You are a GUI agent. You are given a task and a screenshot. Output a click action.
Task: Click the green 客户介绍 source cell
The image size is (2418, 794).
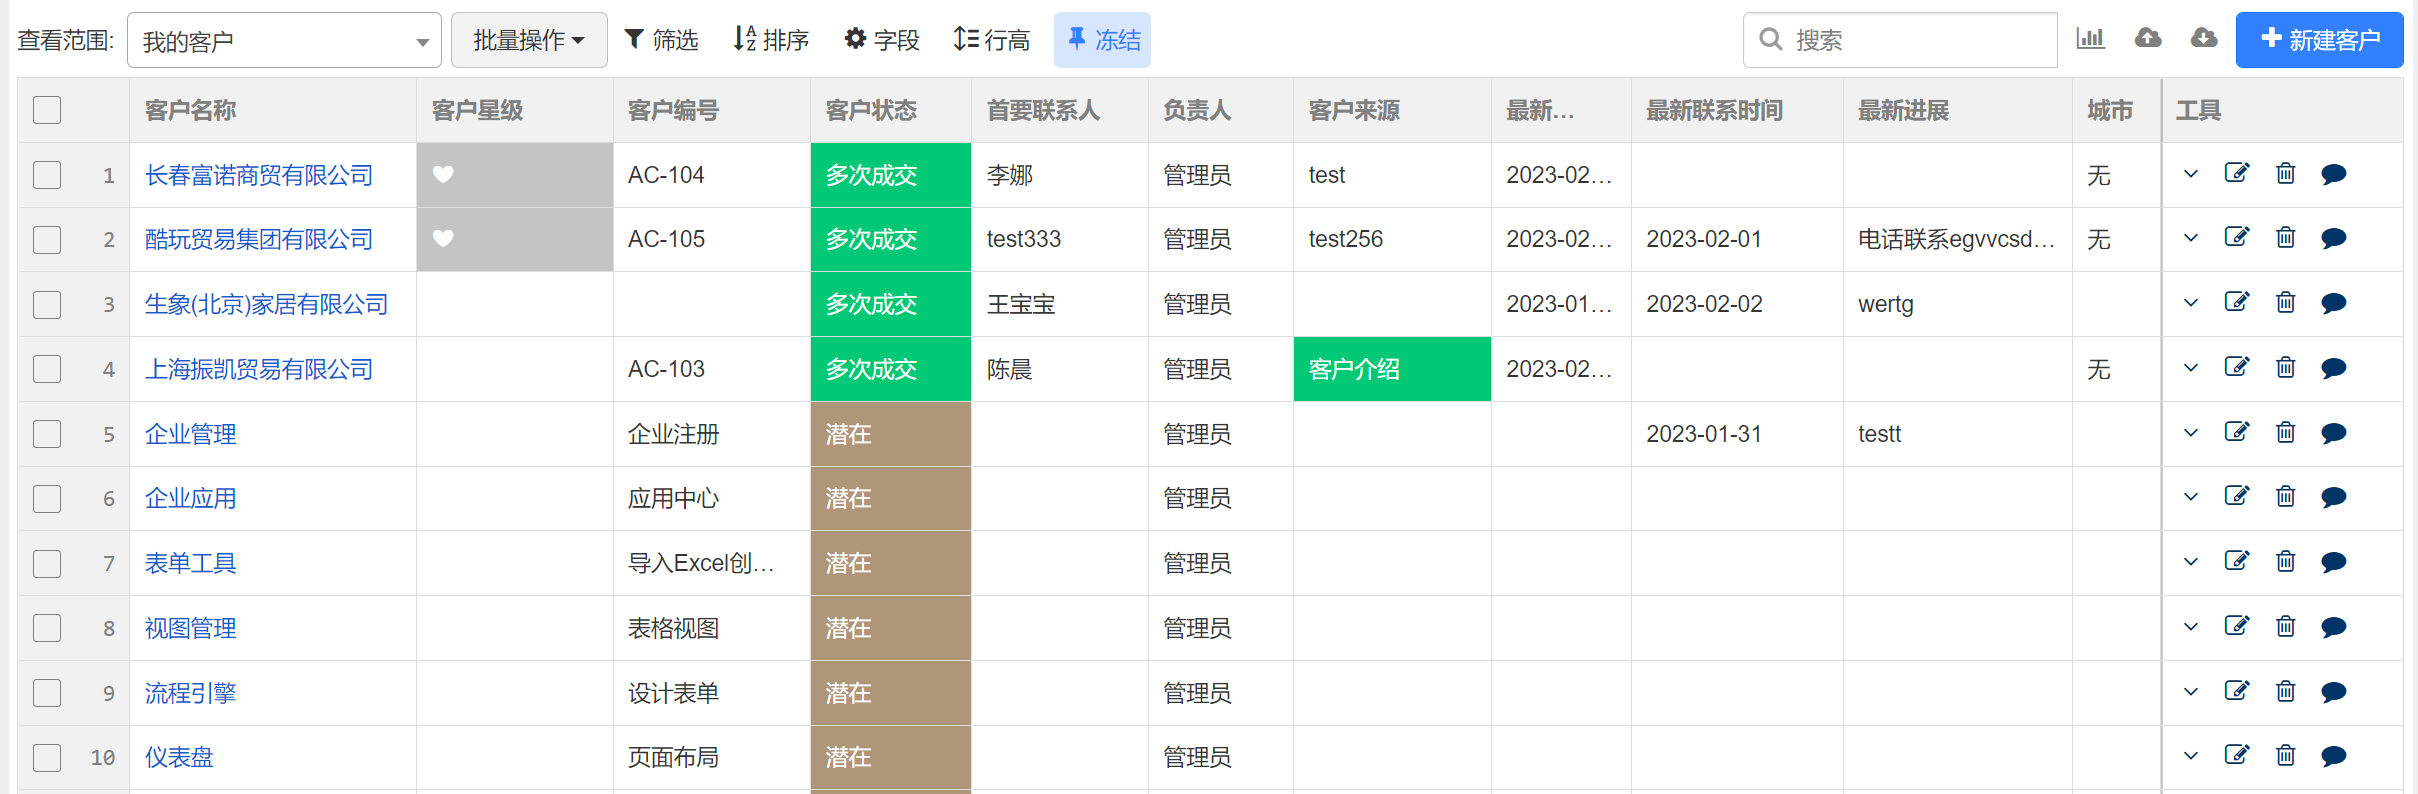click(1391, 369)
